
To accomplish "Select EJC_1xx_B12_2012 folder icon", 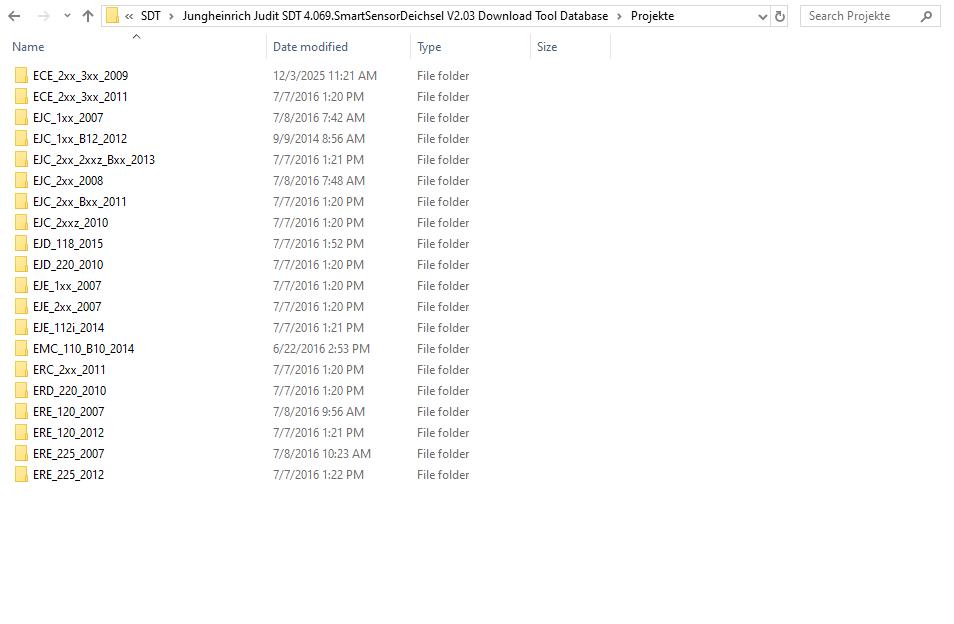I will pyautogui.click(x=21, y=139).
